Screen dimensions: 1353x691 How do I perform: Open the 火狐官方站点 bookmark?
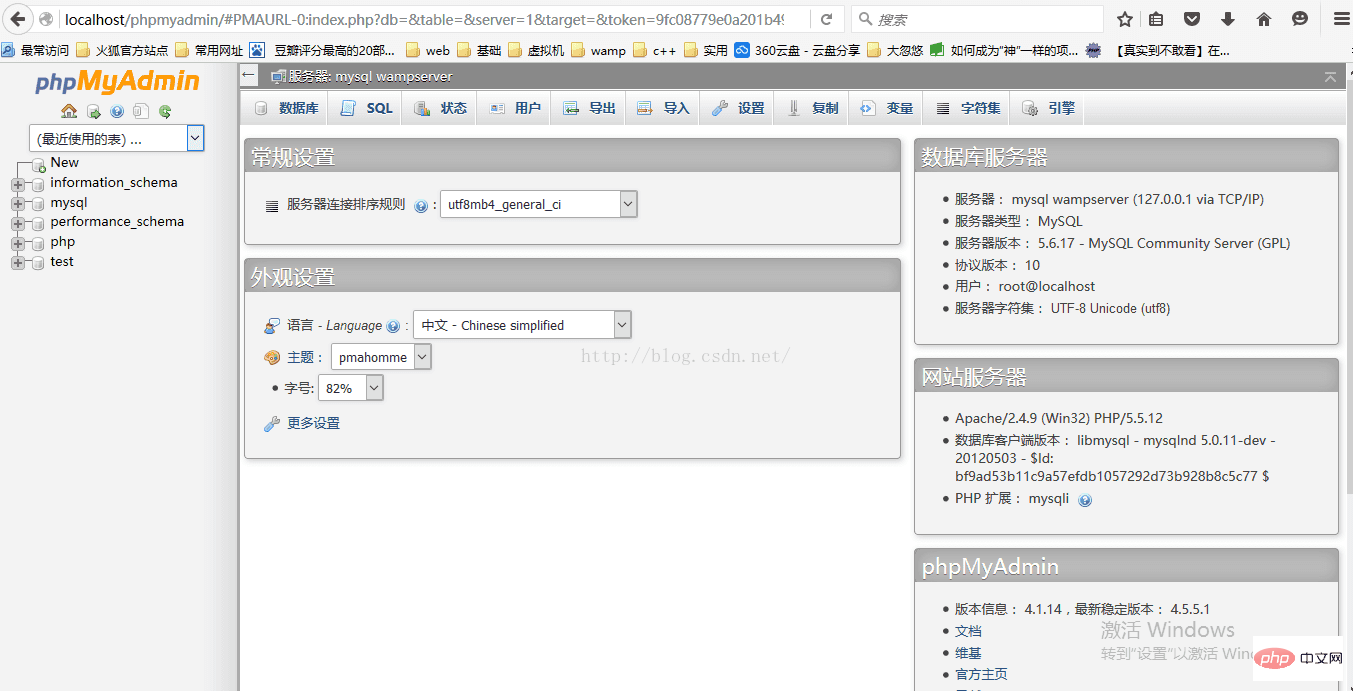point(122,50)
